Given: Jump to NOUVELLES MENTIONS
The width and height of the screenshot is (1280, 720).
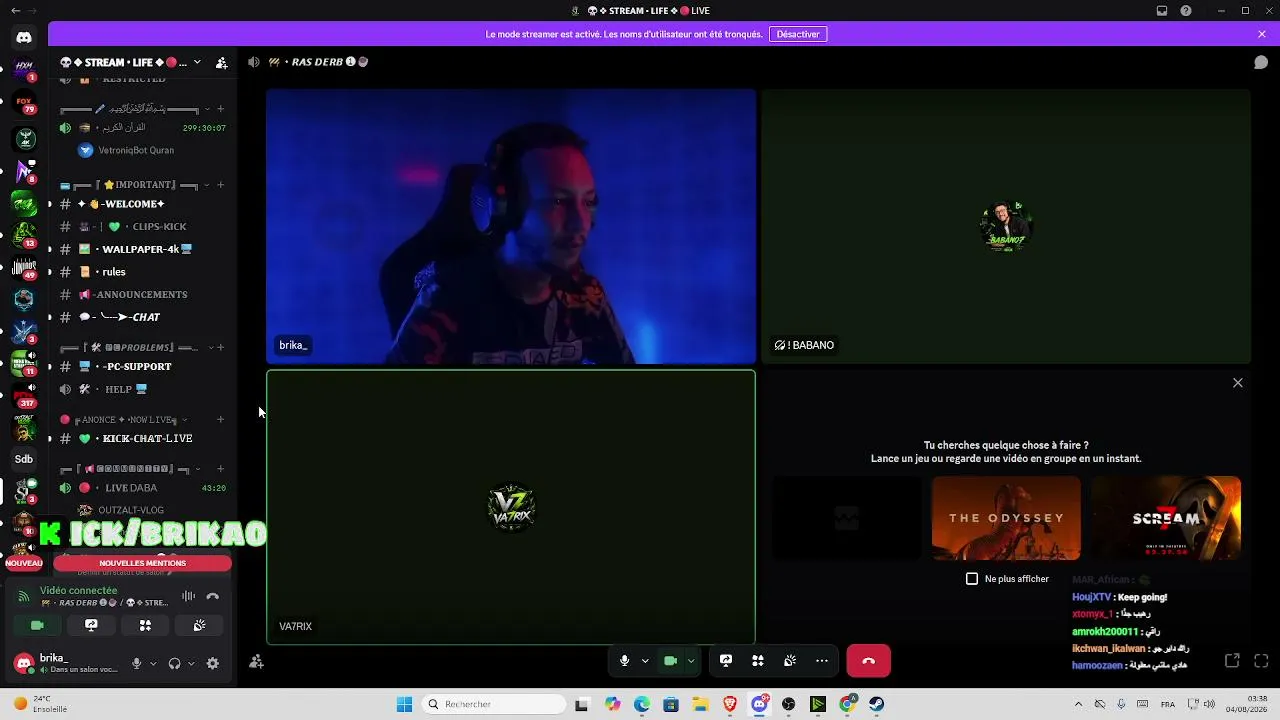Looking at the screenshot, I should coord(143,563).
